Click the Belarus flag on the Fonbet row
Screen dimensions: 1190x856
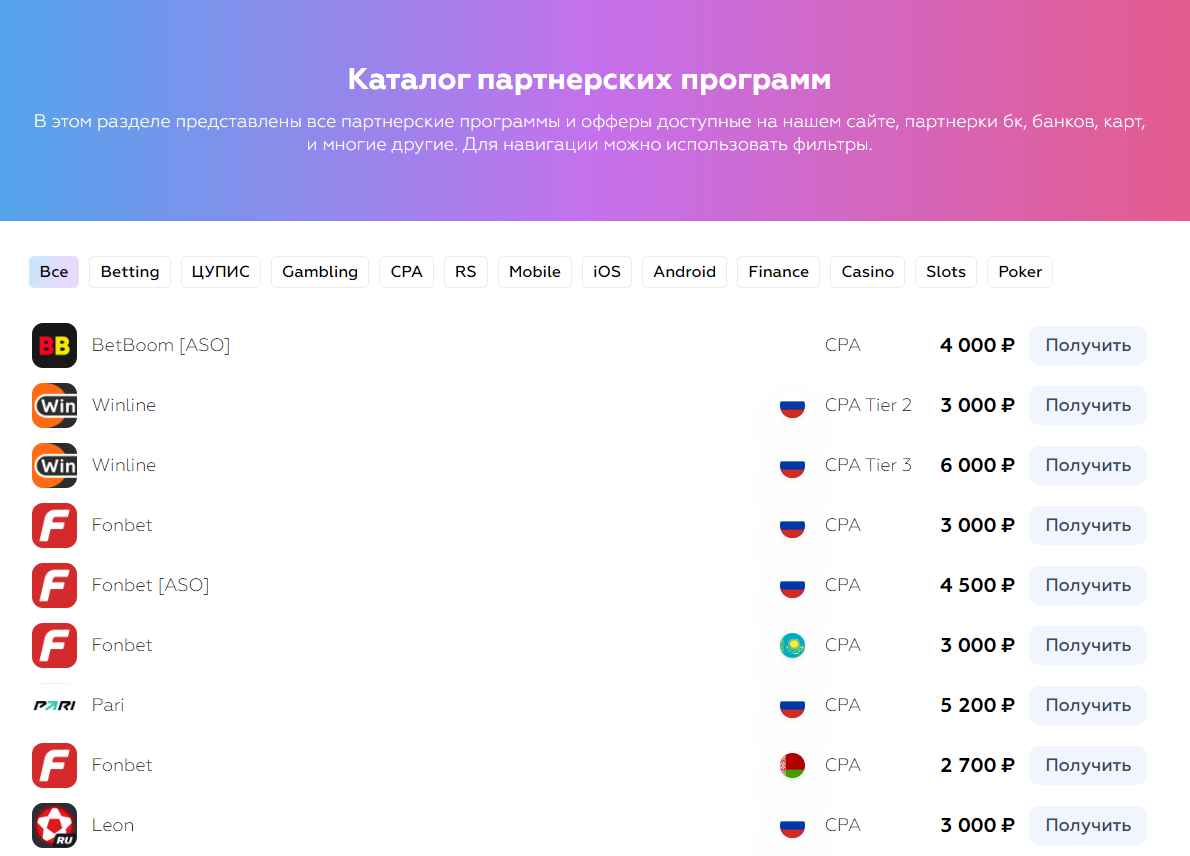[x=792, y=765]
